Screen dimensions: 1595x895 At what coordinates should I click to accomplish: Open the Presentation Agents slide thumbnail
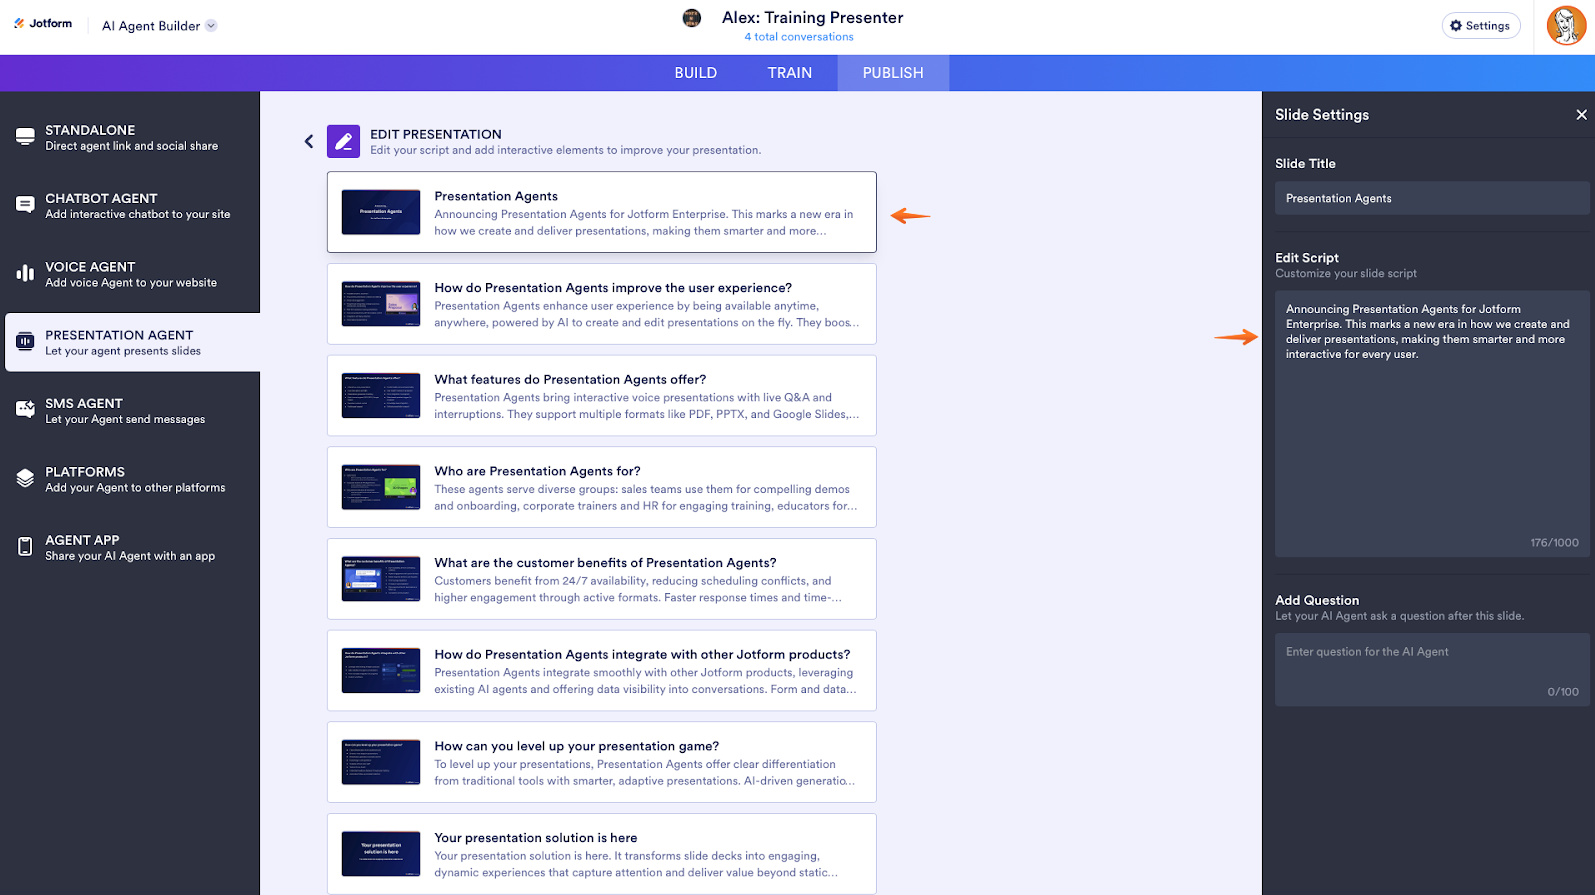click(x=381, y=212)
